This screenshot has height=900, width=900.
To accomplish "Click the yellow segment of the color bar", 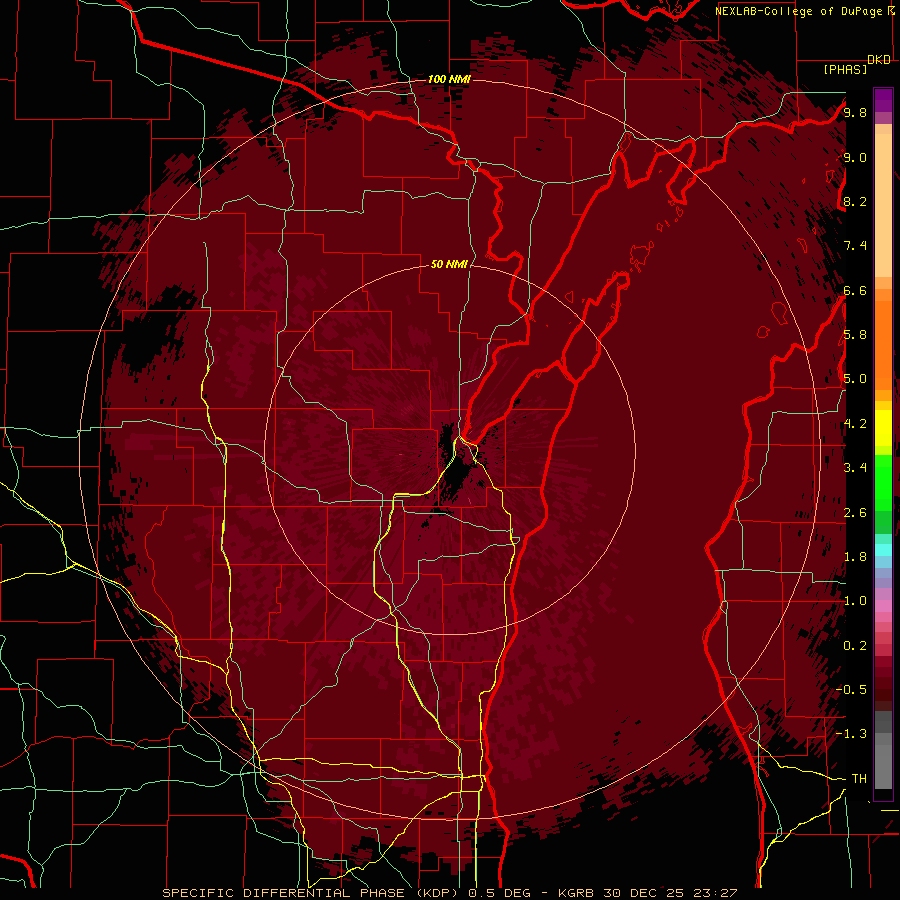I will (x=883, y=427).
